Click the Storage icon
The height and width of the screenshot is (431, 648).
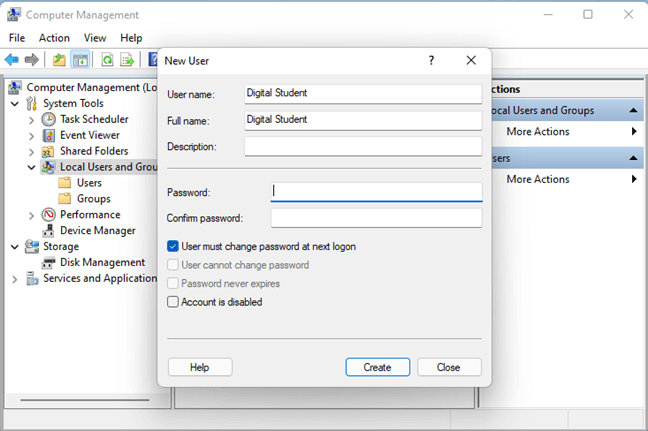click(x=32, y=246)
